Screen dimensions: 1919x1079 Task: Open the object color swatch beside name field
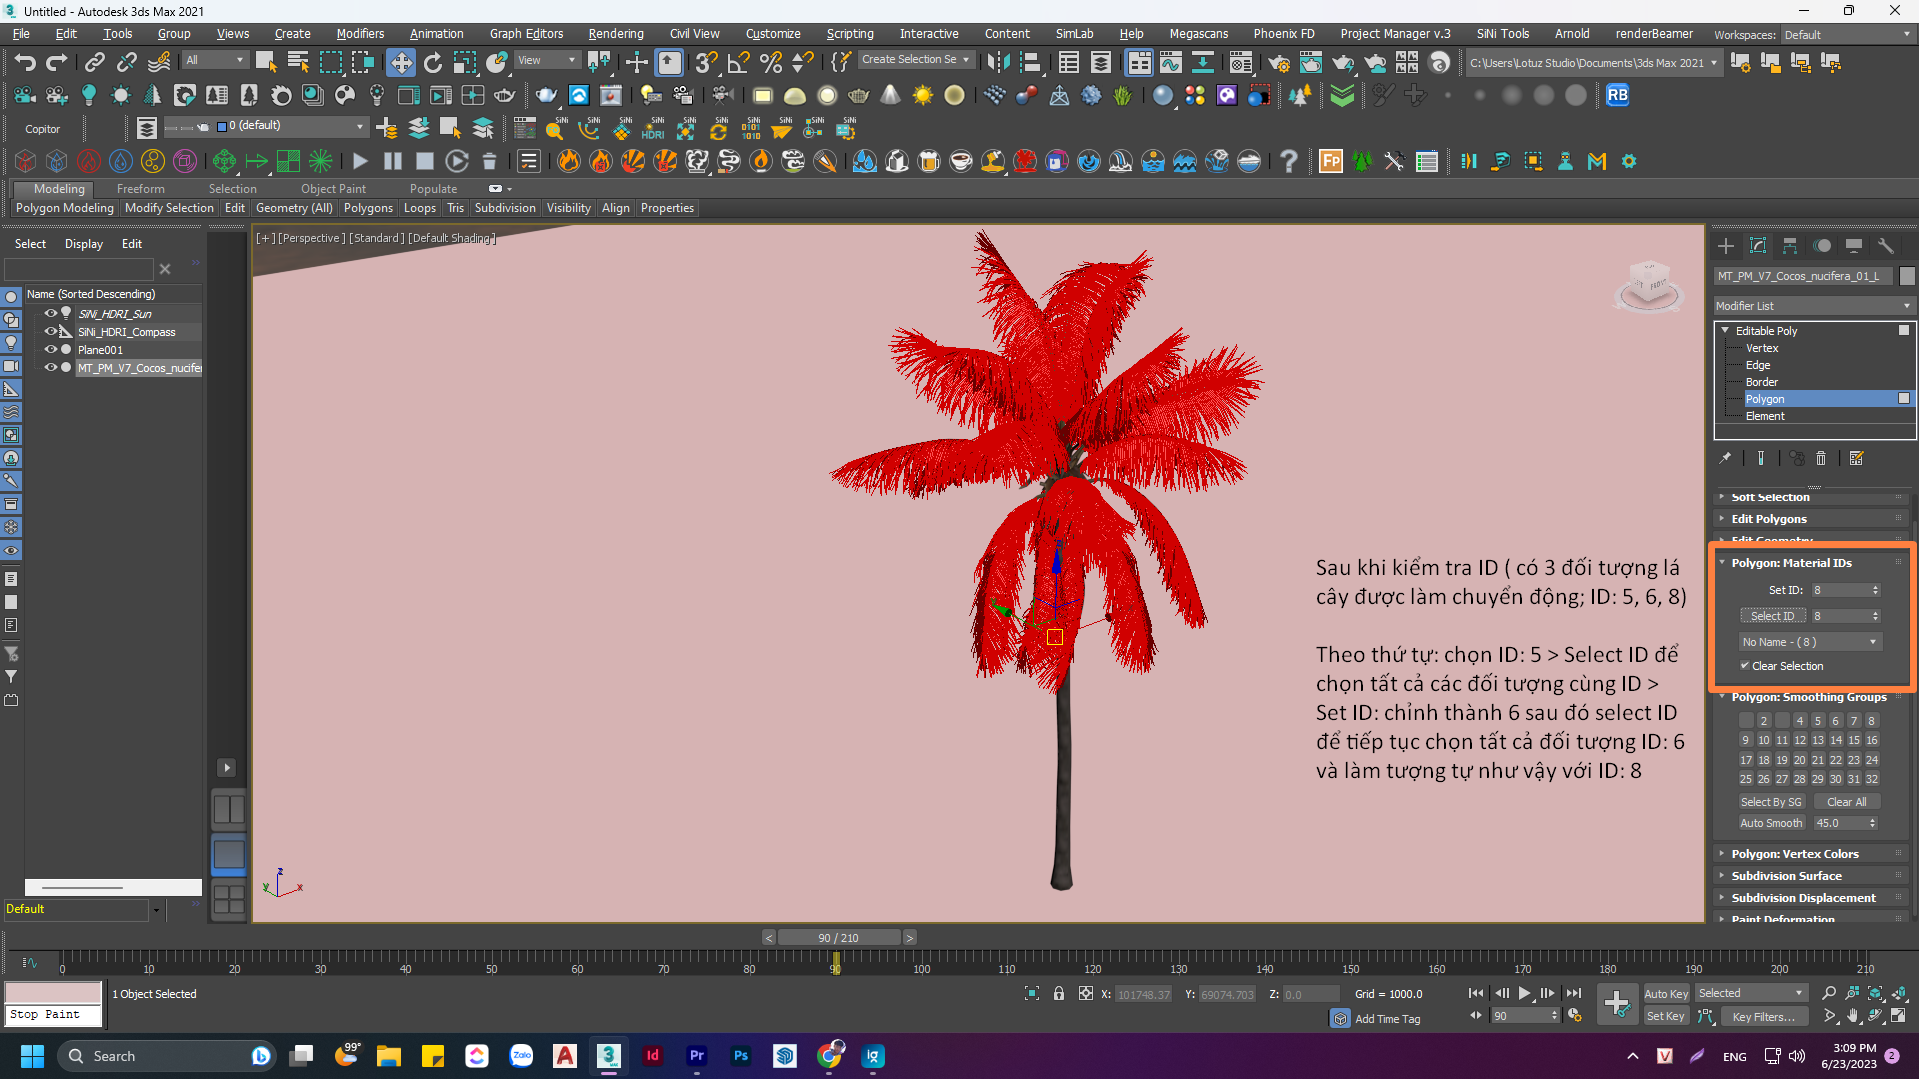coord(1907,276)
